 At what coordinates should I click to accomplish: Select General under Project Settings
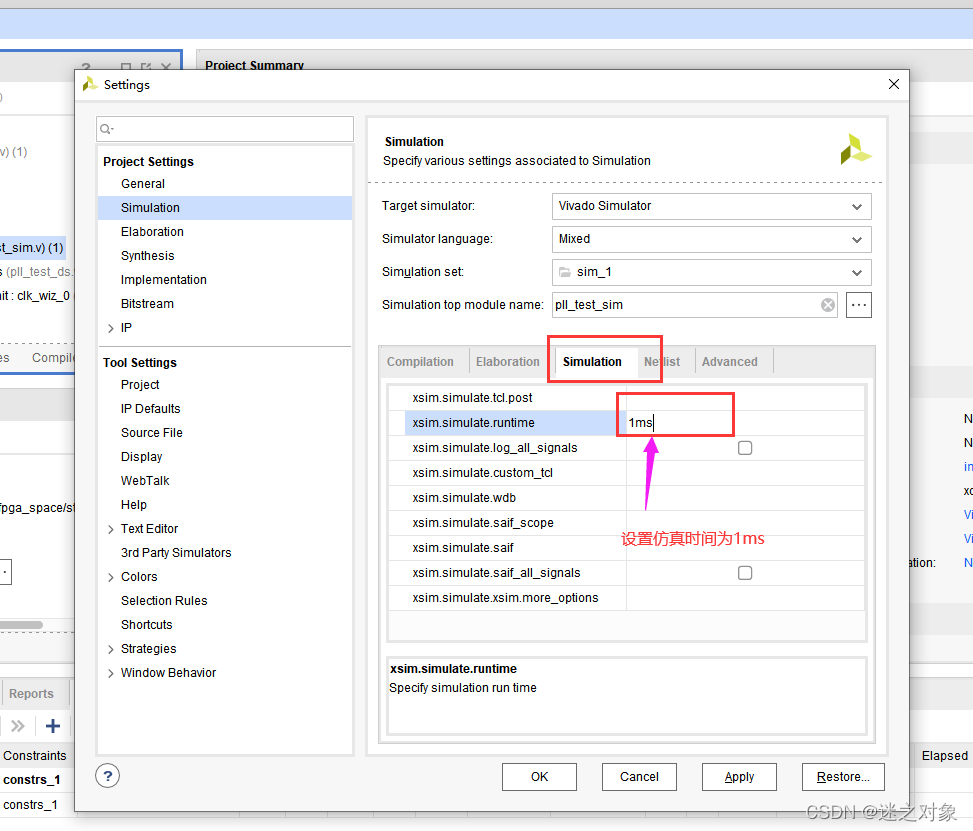click(143, 184)
